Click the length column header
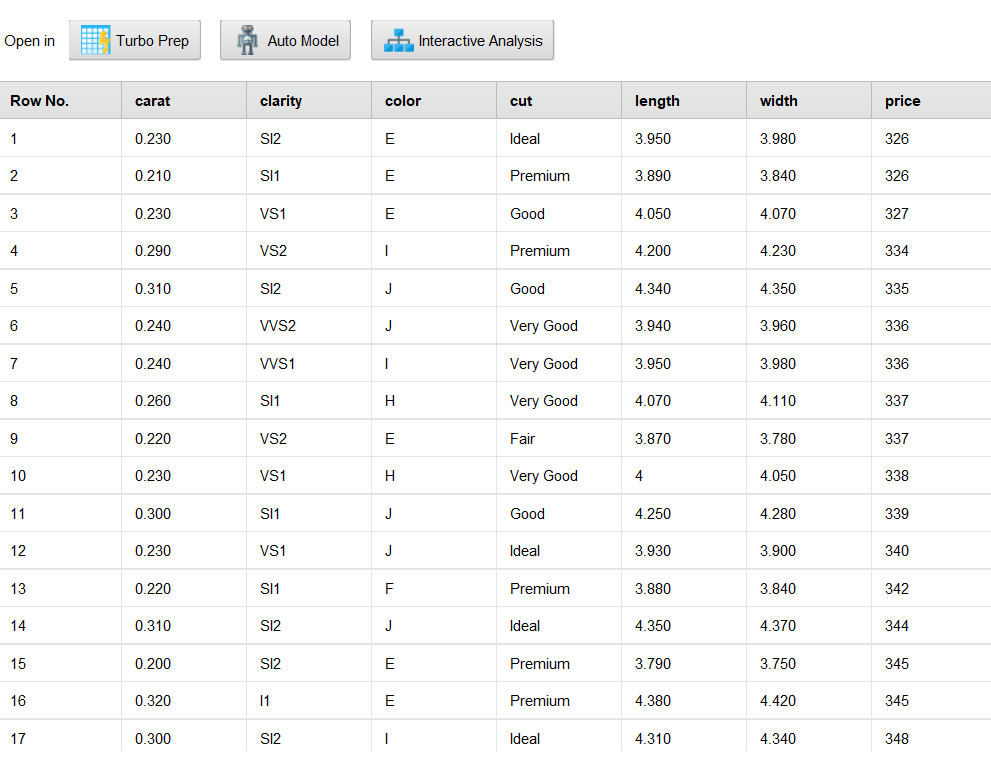 pos(684,100)
